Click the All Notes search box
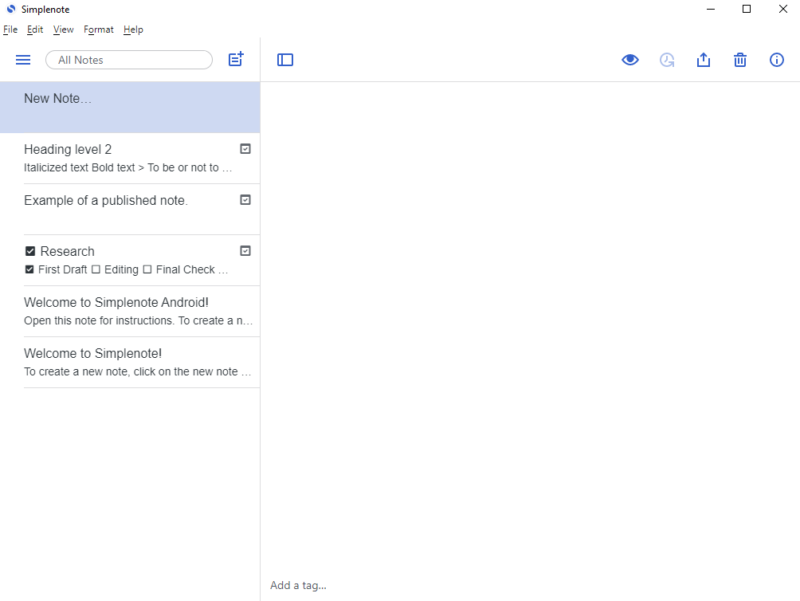800x601 pixels. 128,59
